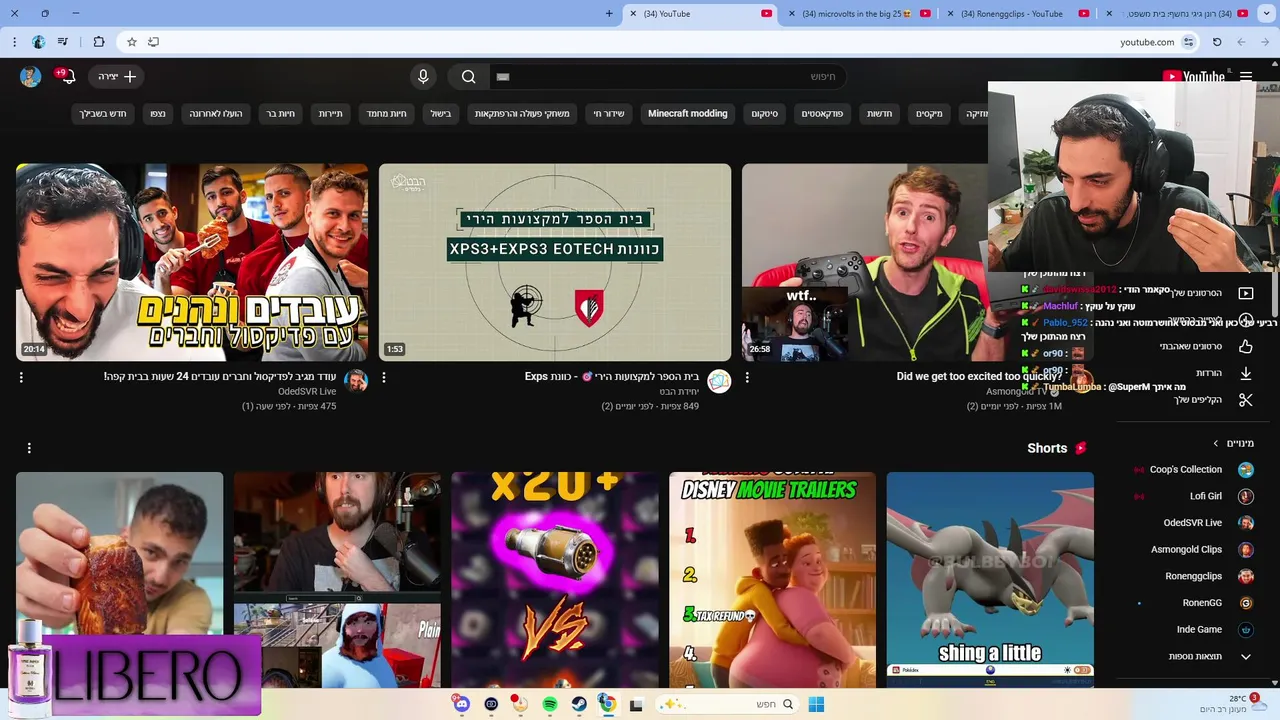Focus the YouTube חיפוש search field
This screenshot has width=1280, height=720.
pyautogui.click(x=667, y=76)
